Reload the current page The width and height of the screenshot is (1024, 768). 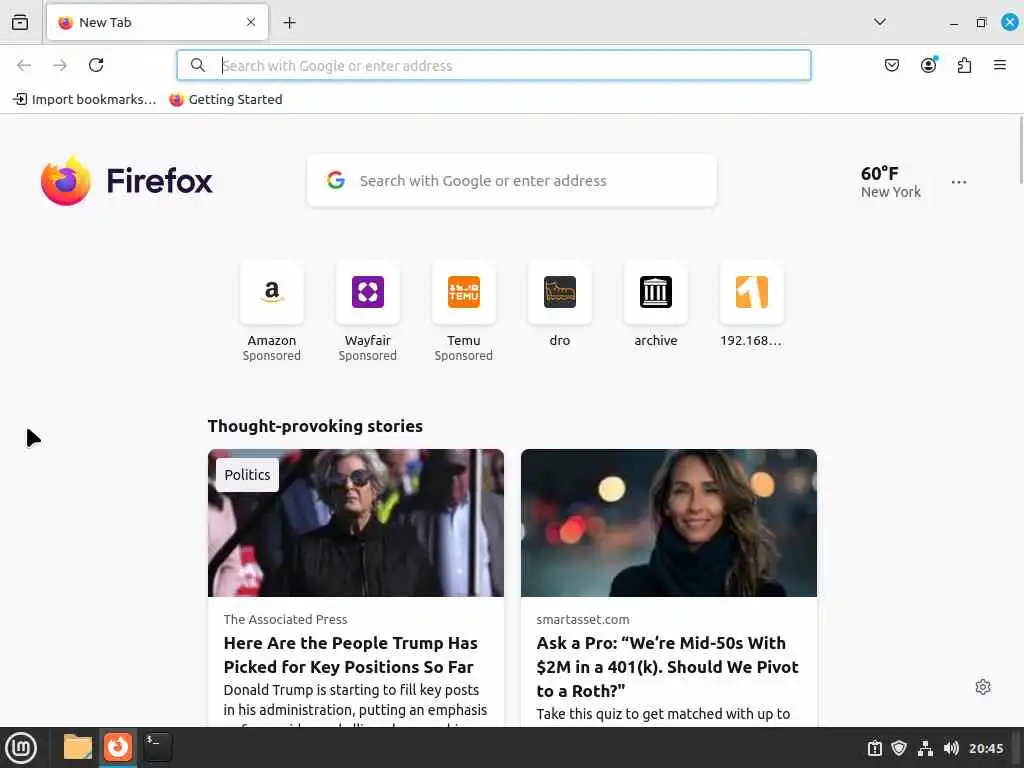96,65
